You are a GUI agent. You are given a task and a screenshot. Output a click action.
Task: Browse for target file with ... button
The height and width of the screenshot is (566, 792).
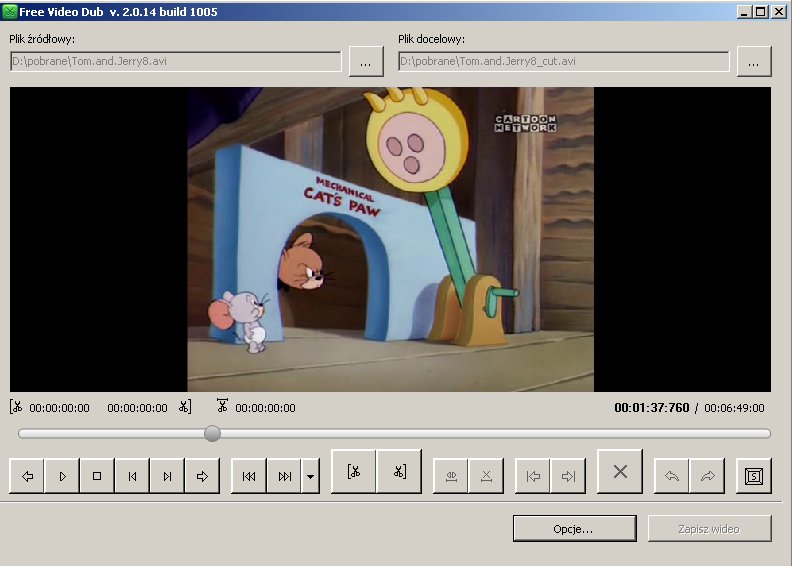[x=754, y=62]
